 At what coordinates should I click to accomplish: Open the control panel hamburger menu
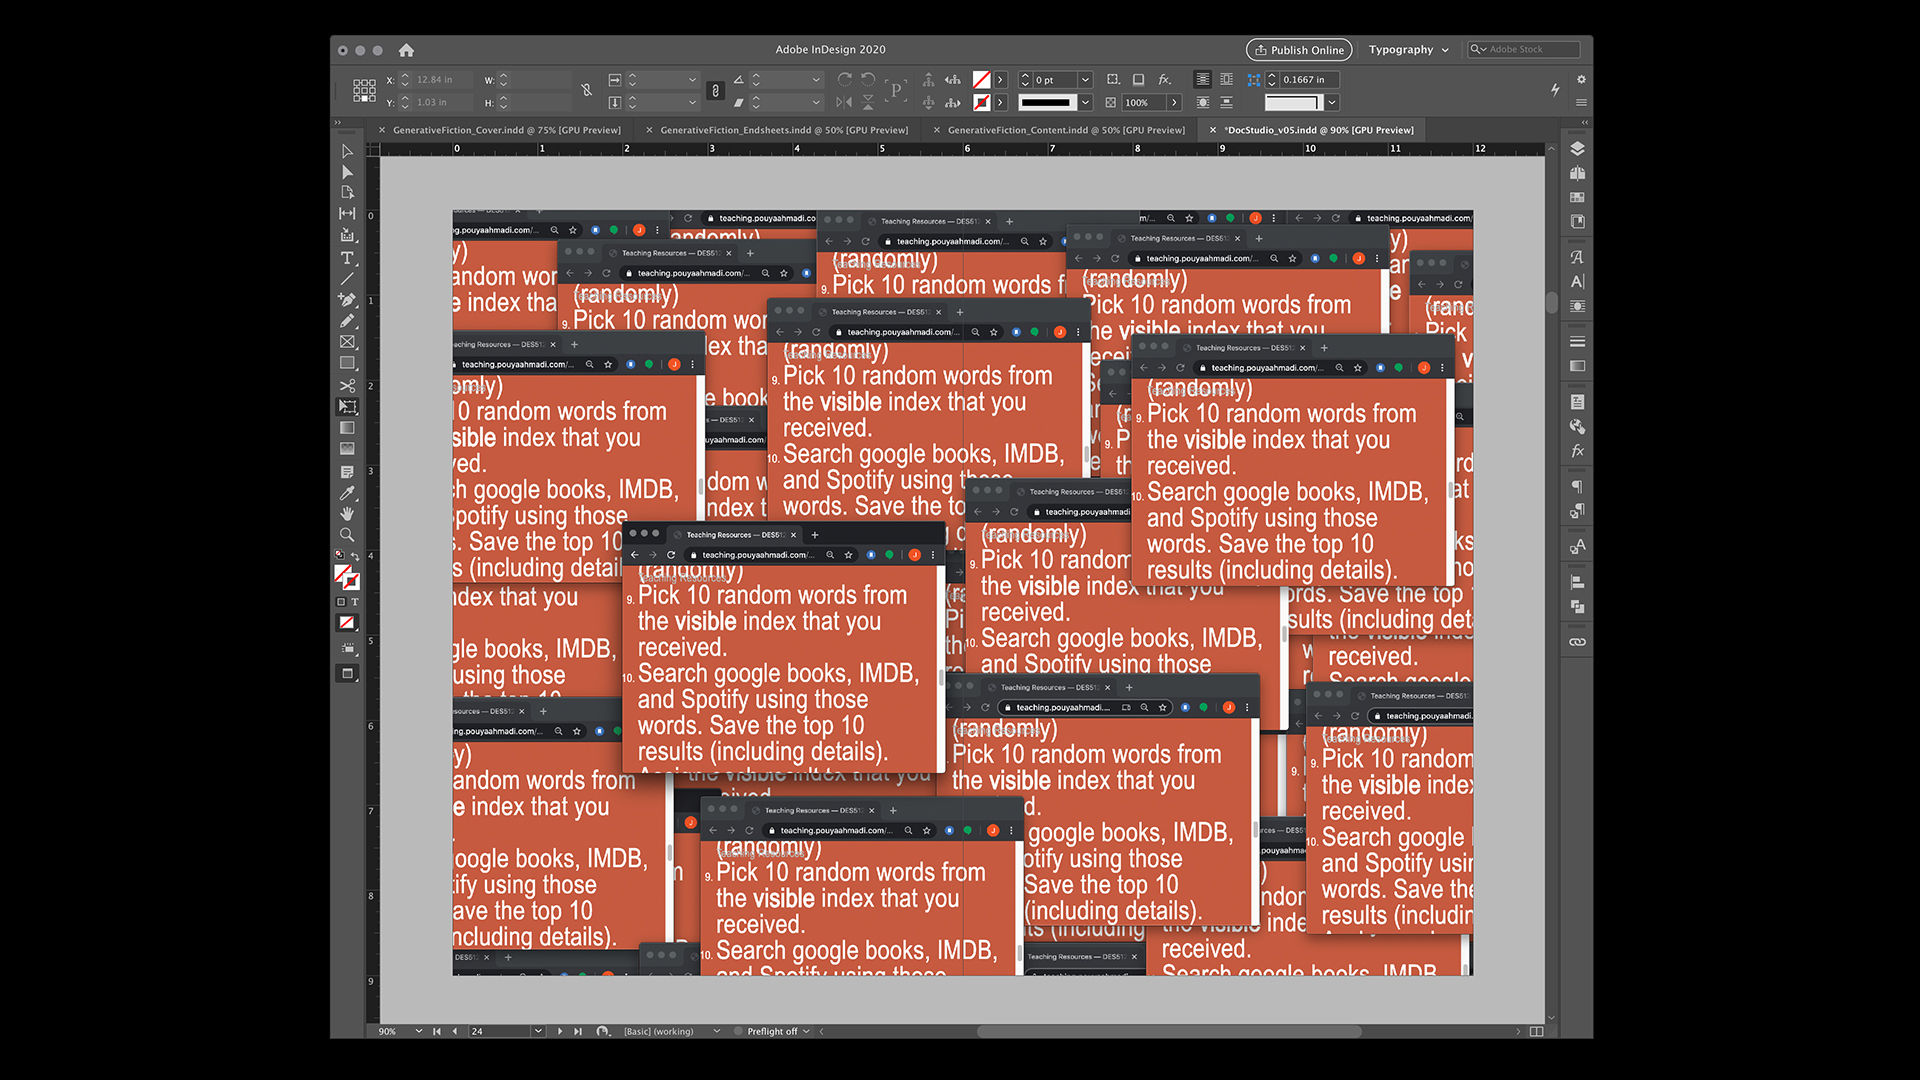(x=1581, y=102)
